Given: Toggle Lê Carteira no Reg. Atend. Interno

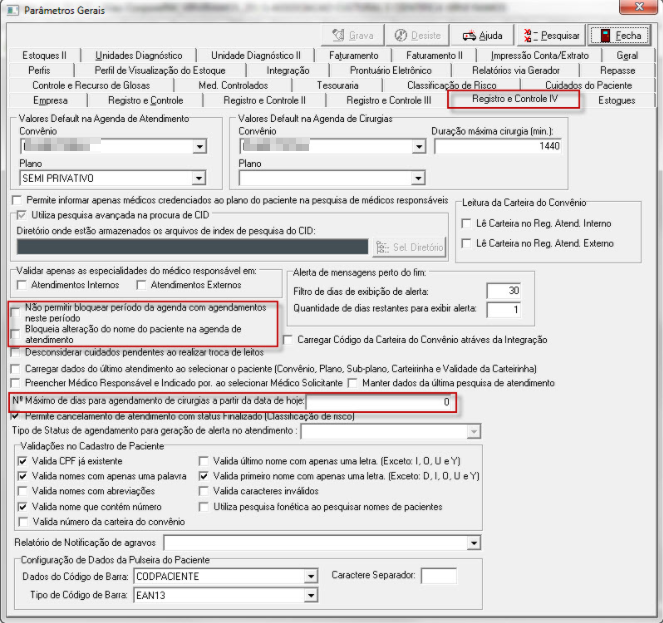Looking at the screenshot, I should tap(466, 223).
